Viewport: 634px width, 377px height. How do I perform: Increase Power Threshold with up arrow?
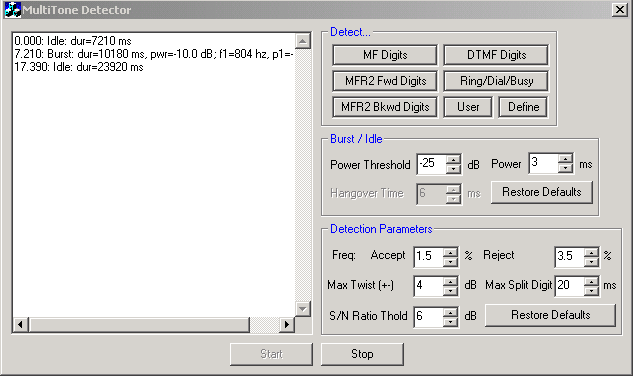click(x=454, y=159)
